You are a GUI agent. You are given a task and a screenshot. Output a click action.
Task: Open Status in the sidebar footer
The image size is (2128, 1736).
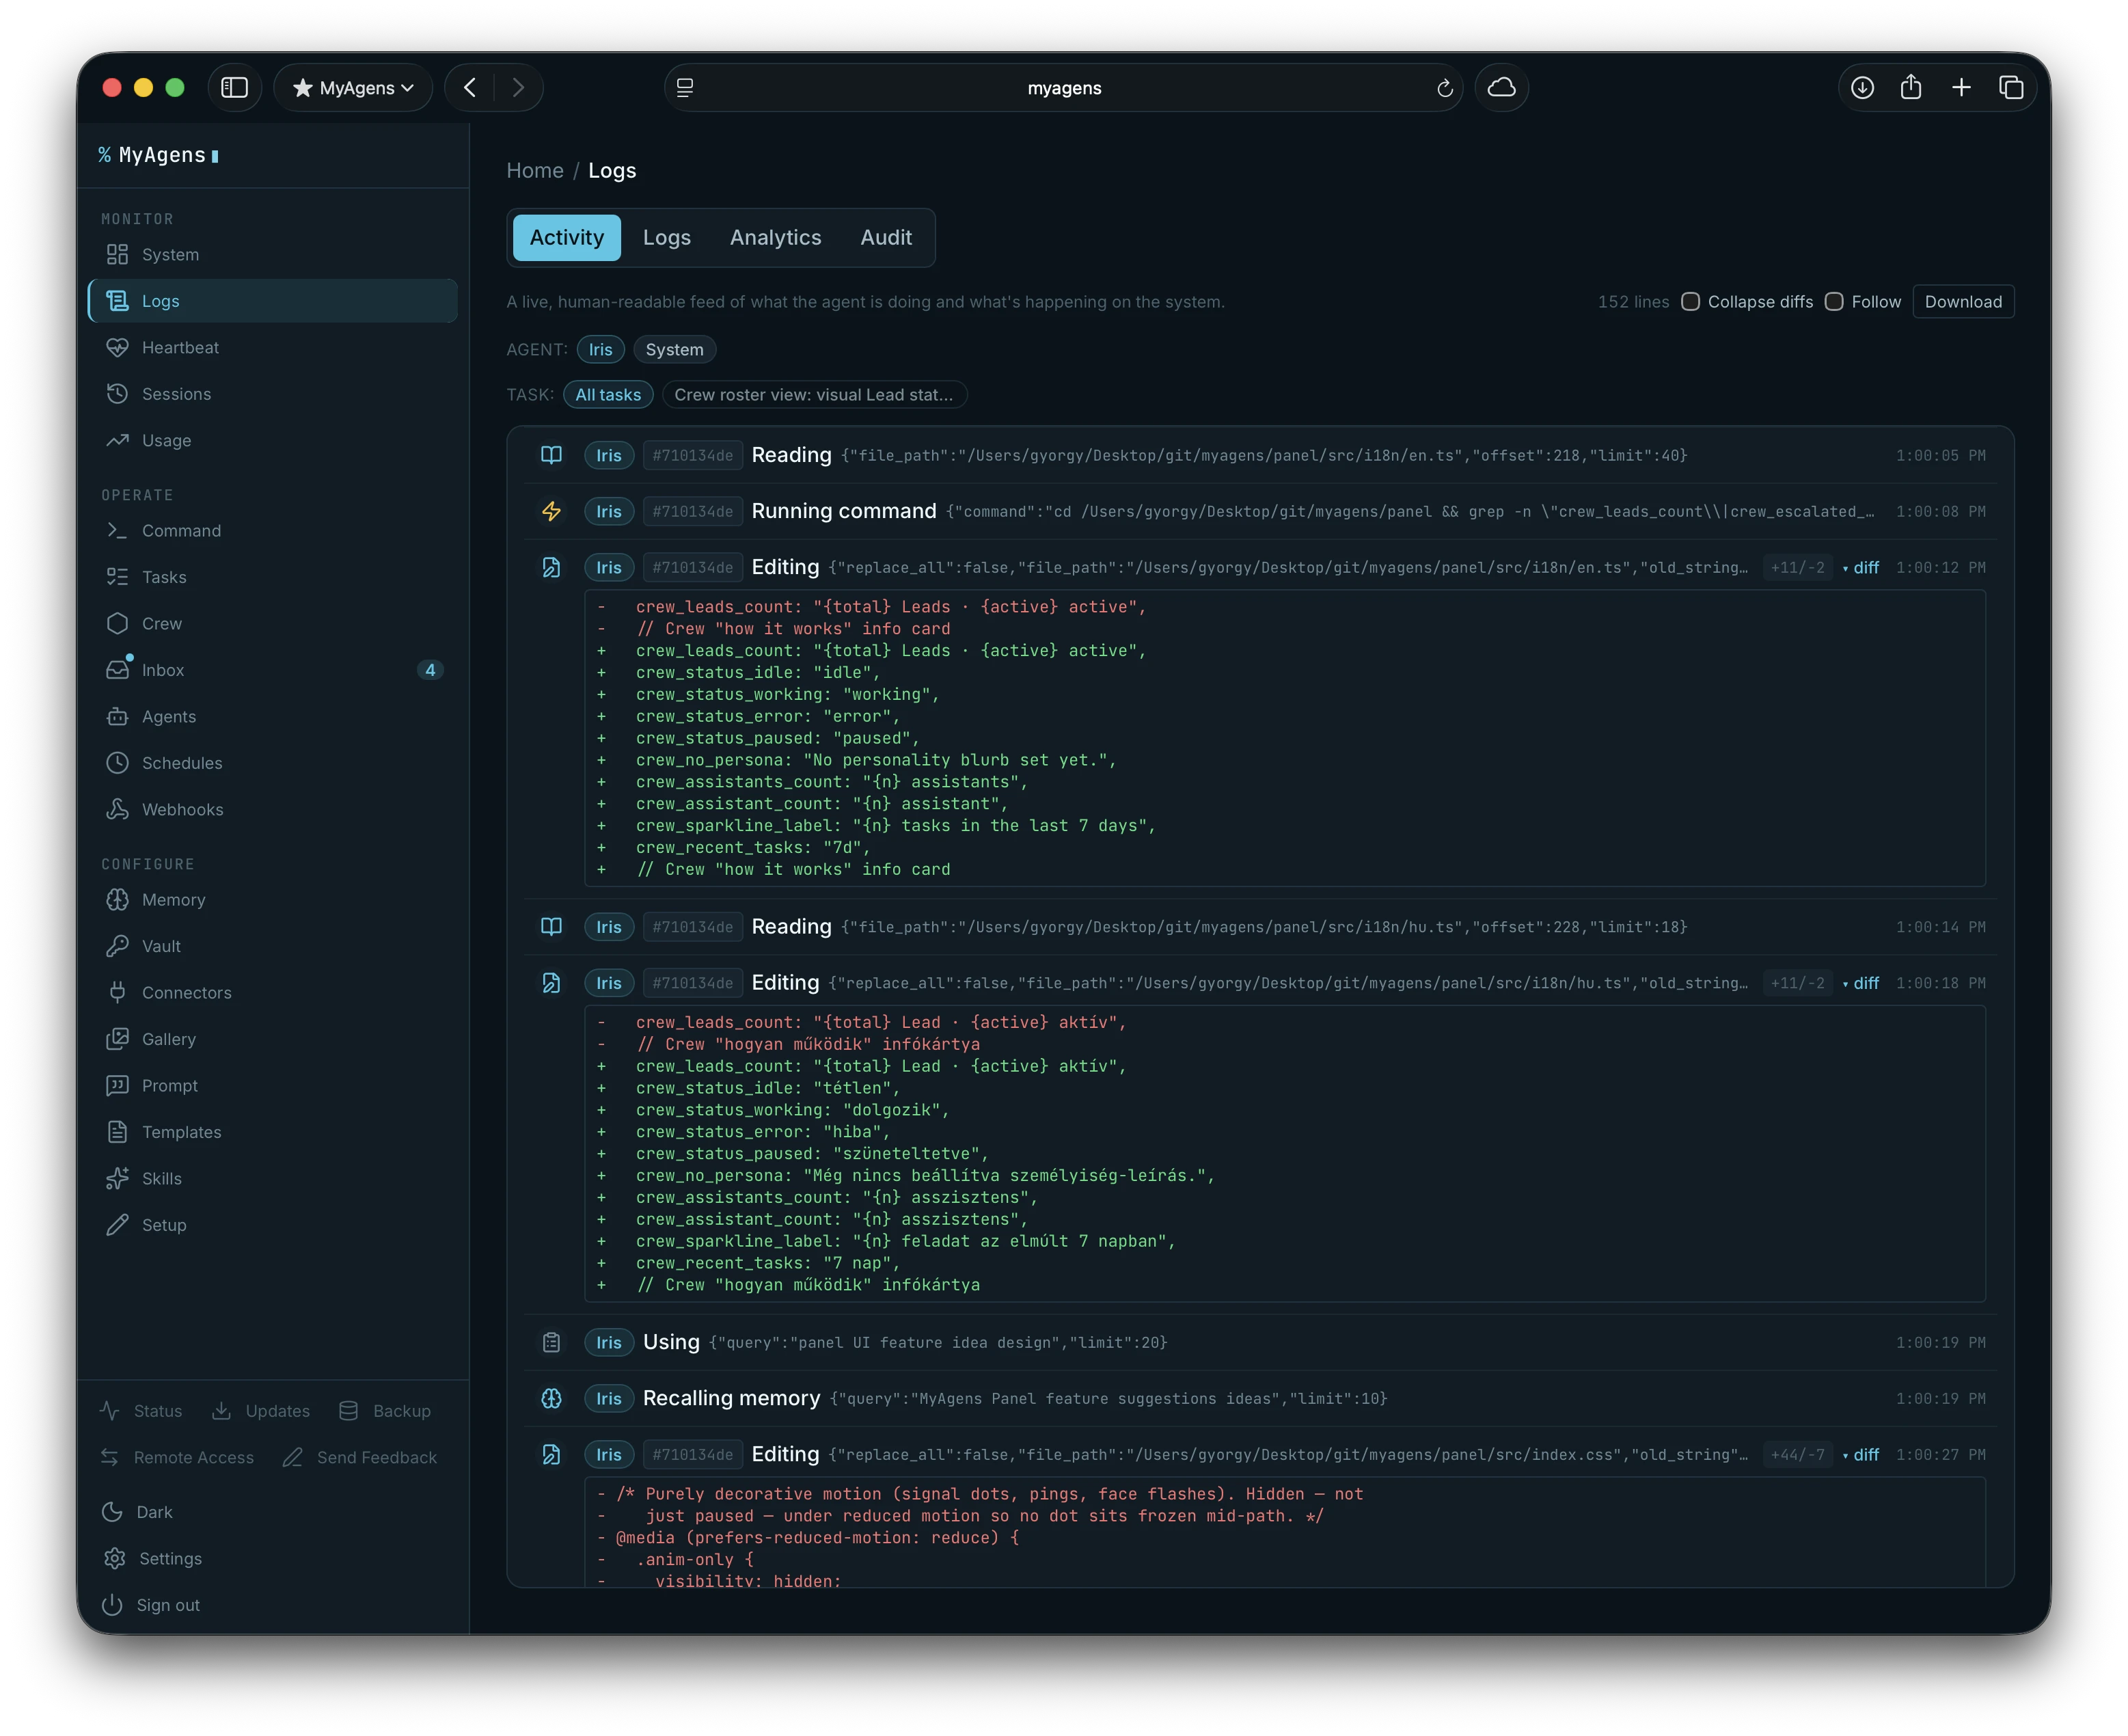[142, 1411]
